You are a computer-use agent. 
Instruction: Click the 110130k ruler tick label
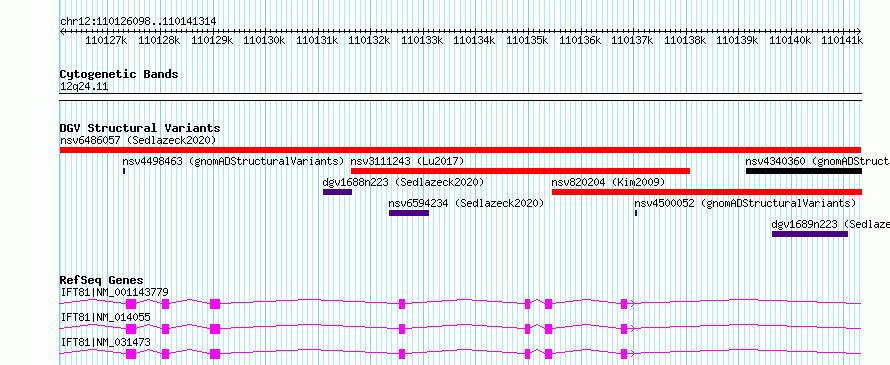[265, 41]
